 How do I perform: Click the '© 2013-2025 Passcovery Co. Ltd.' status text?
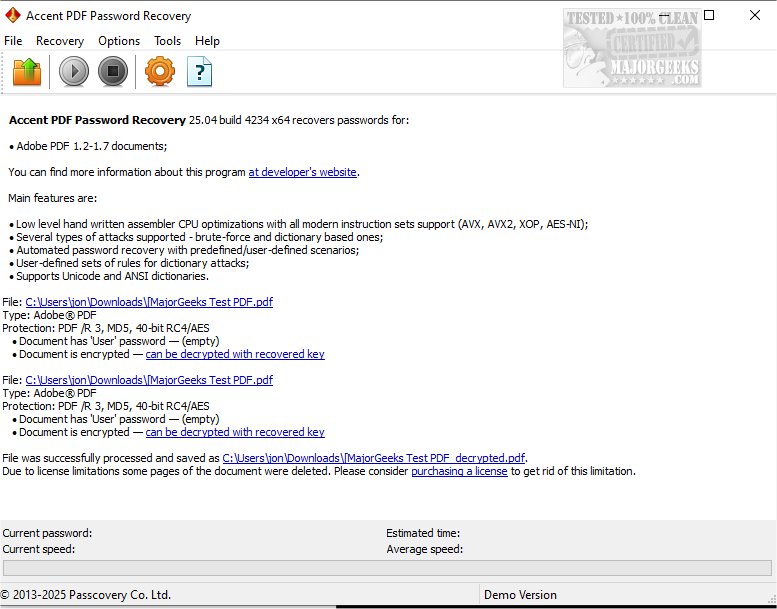86,595
